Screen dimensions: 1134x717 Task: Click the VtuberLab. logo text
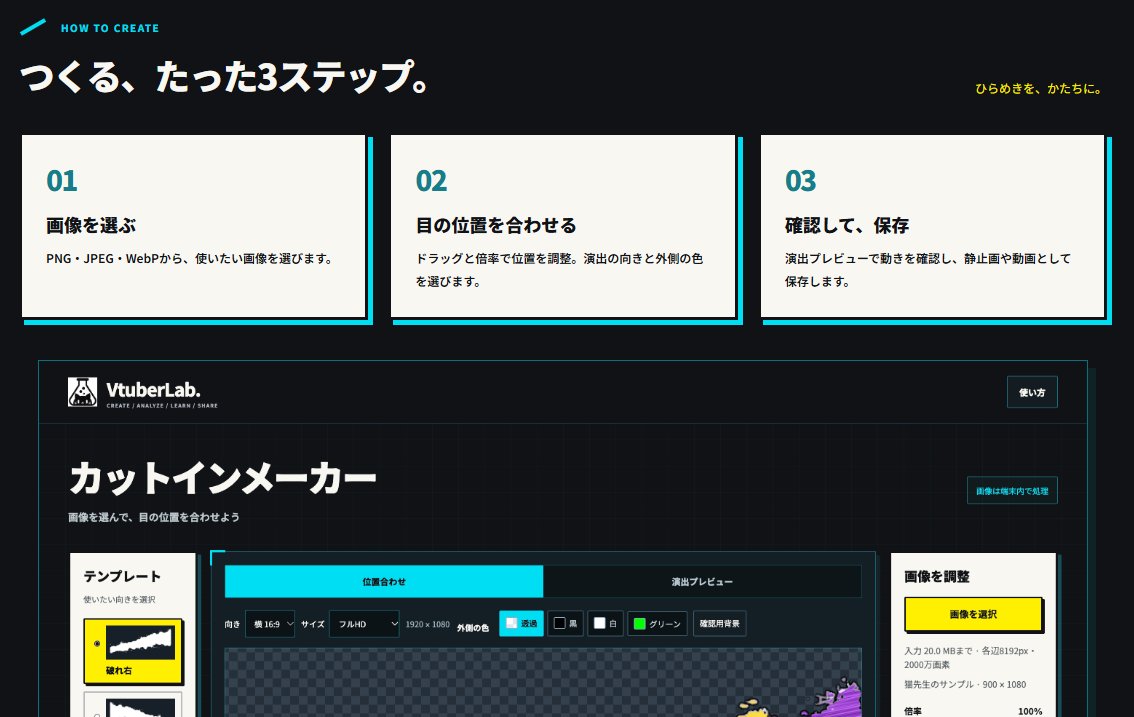153,390
